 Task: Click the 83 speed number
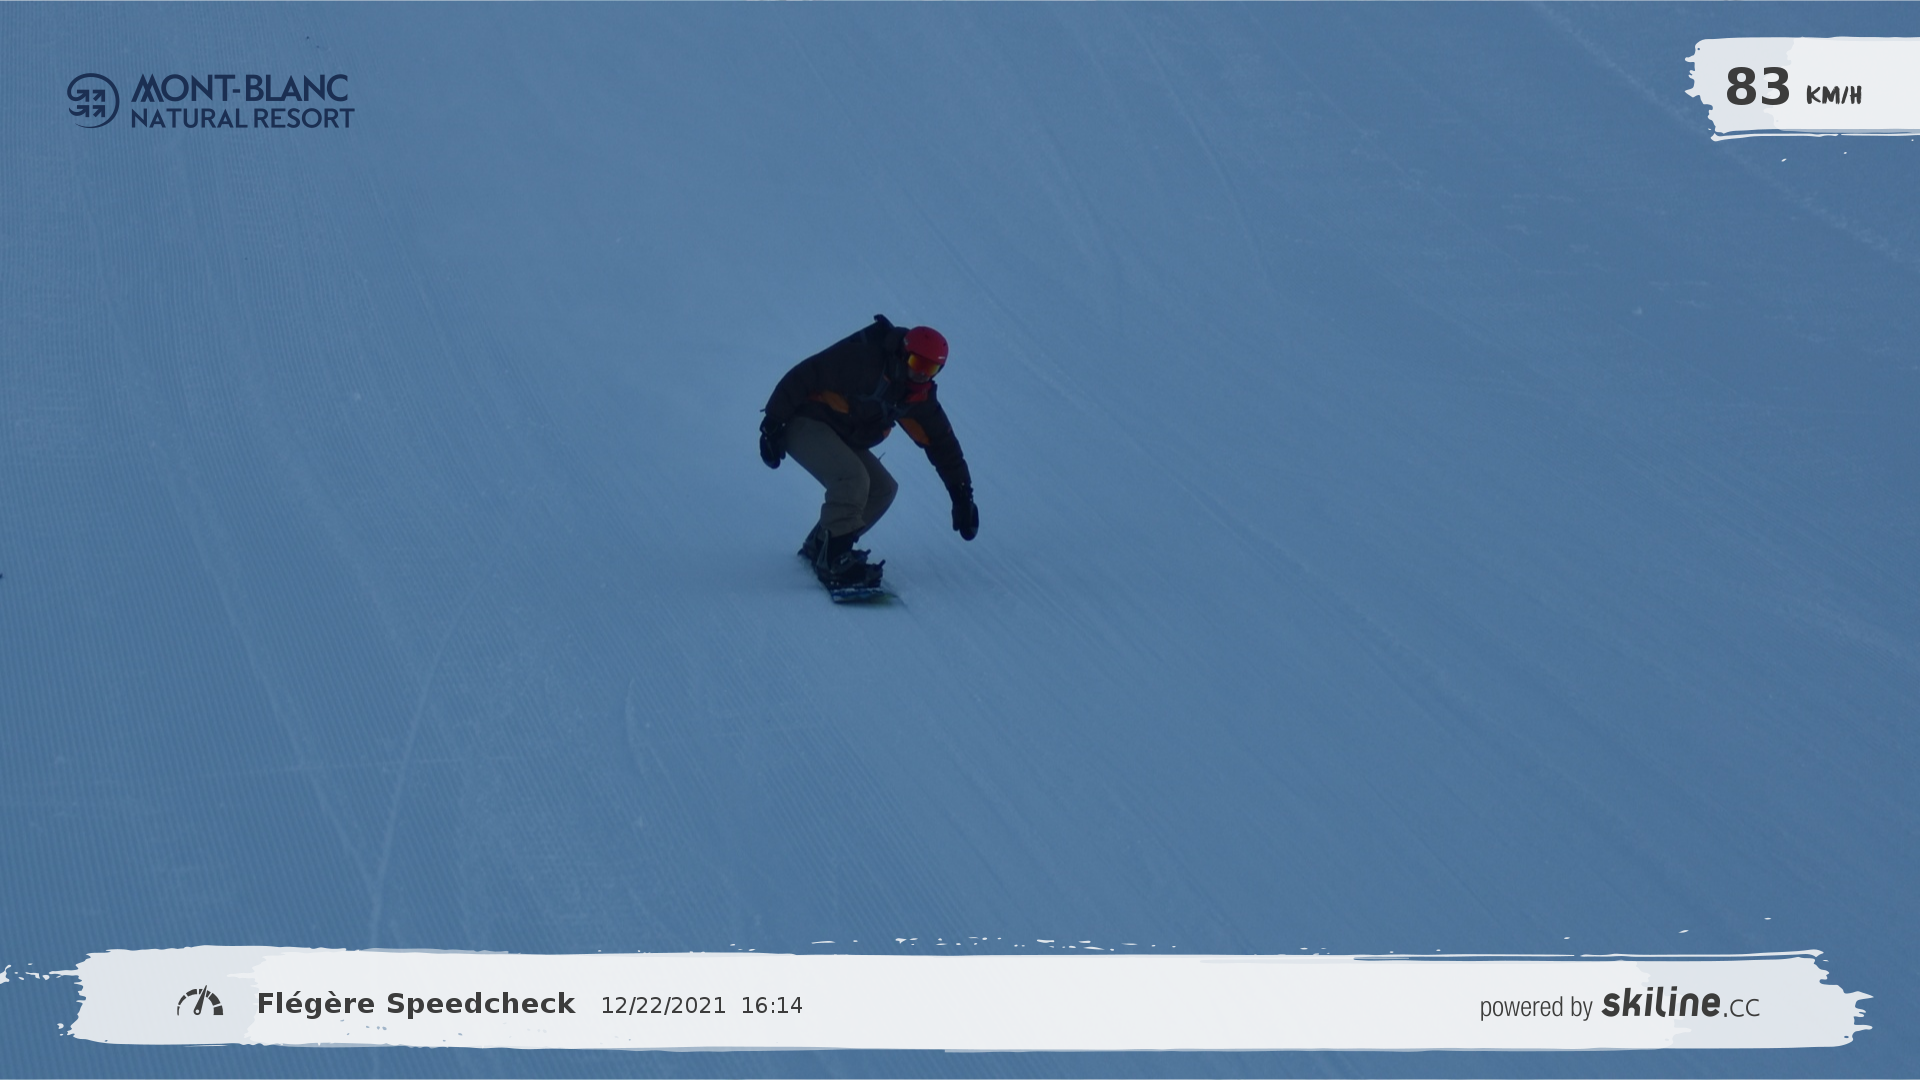pos(1757,88)
